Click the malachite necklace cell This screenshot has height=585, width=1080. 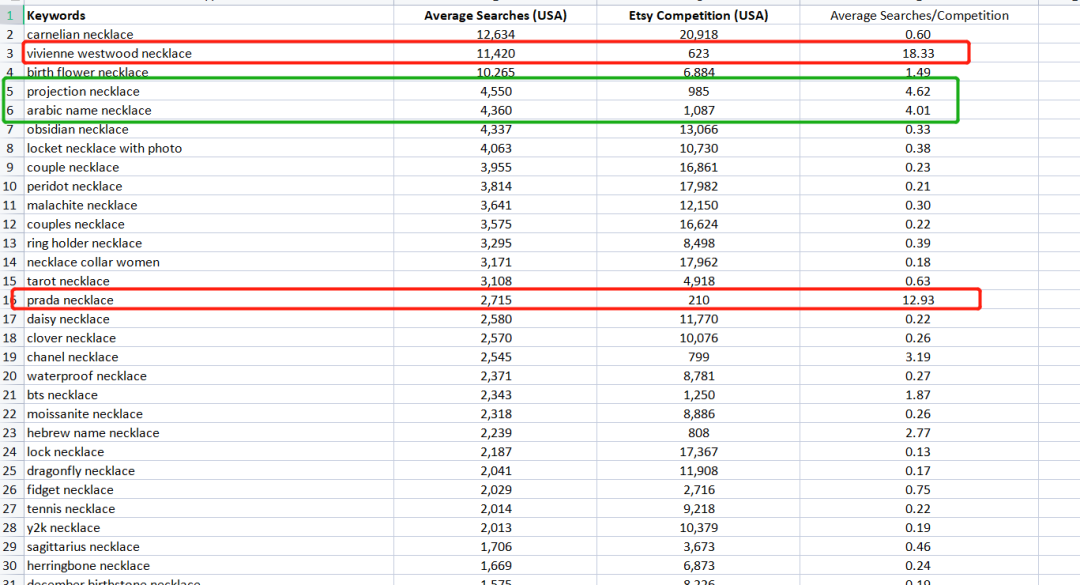click(209, 205)
